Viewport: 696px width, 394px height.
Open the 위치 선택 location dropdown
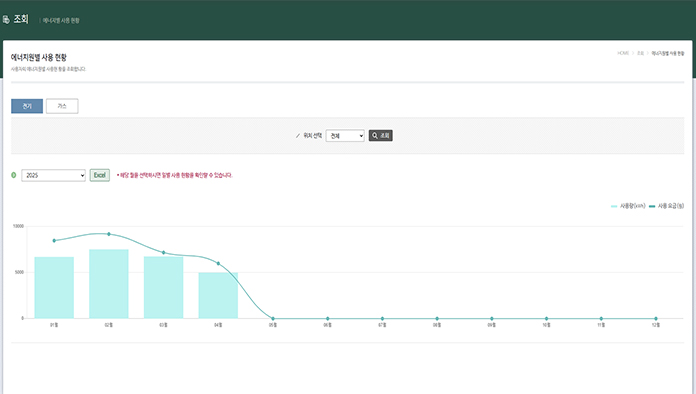click(x=345, y=136)
